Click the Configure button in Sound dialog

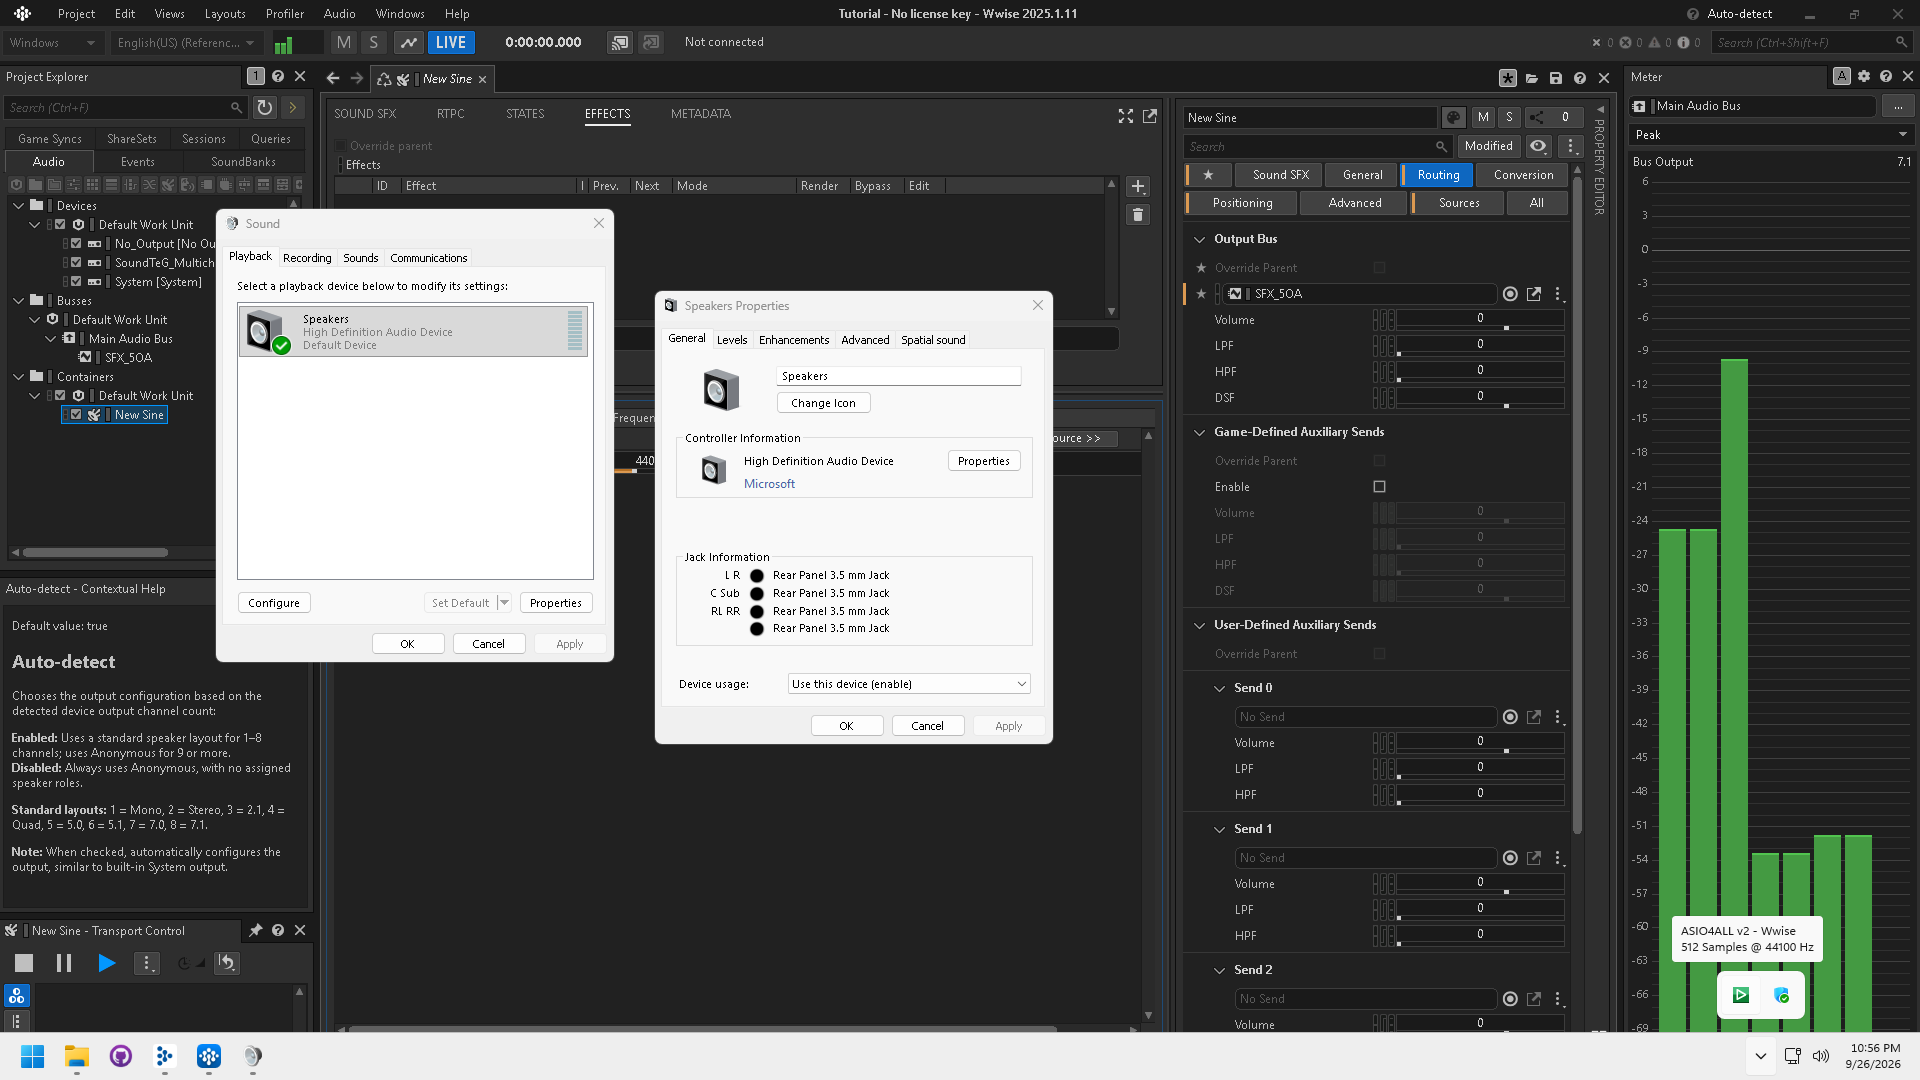click(x=274, y=603)
